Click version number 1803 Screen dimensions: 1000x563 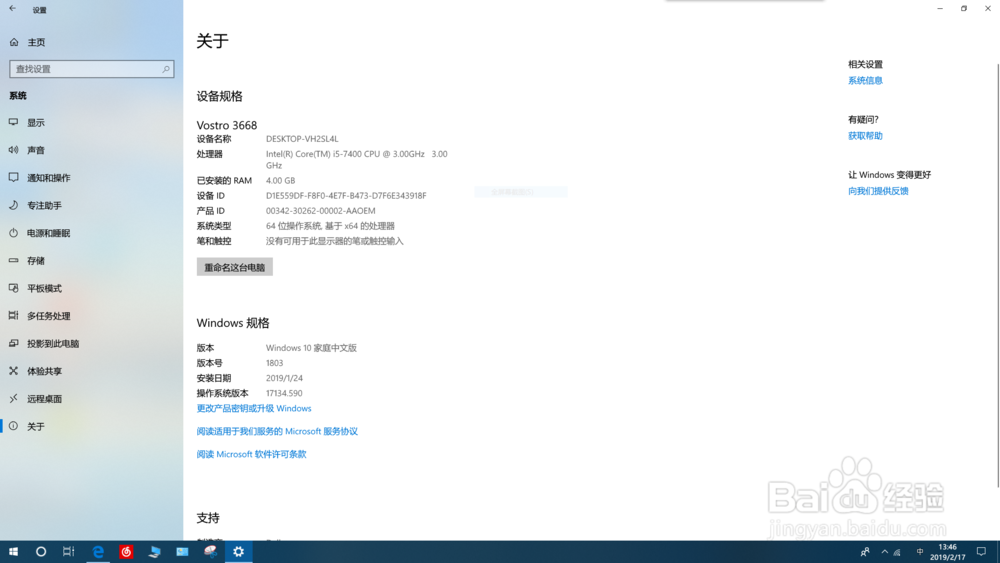[274, 363]
